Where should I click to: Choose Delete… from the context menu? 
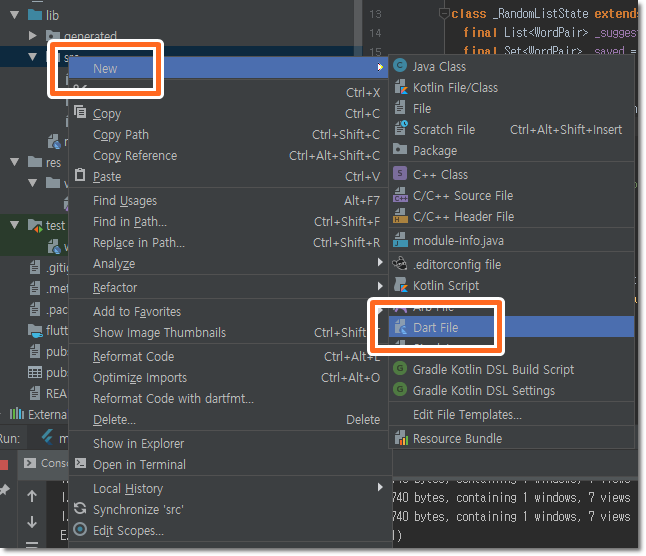click(x=228, y=419)
